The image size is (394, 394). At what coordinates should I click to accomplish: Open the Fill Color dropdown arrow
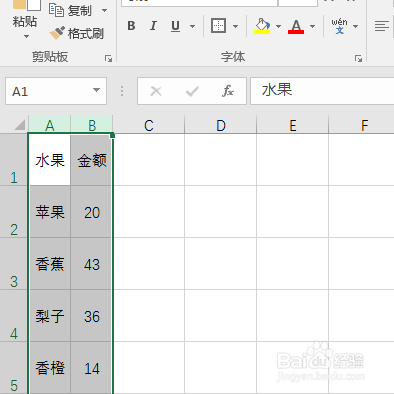click(278, 26)
